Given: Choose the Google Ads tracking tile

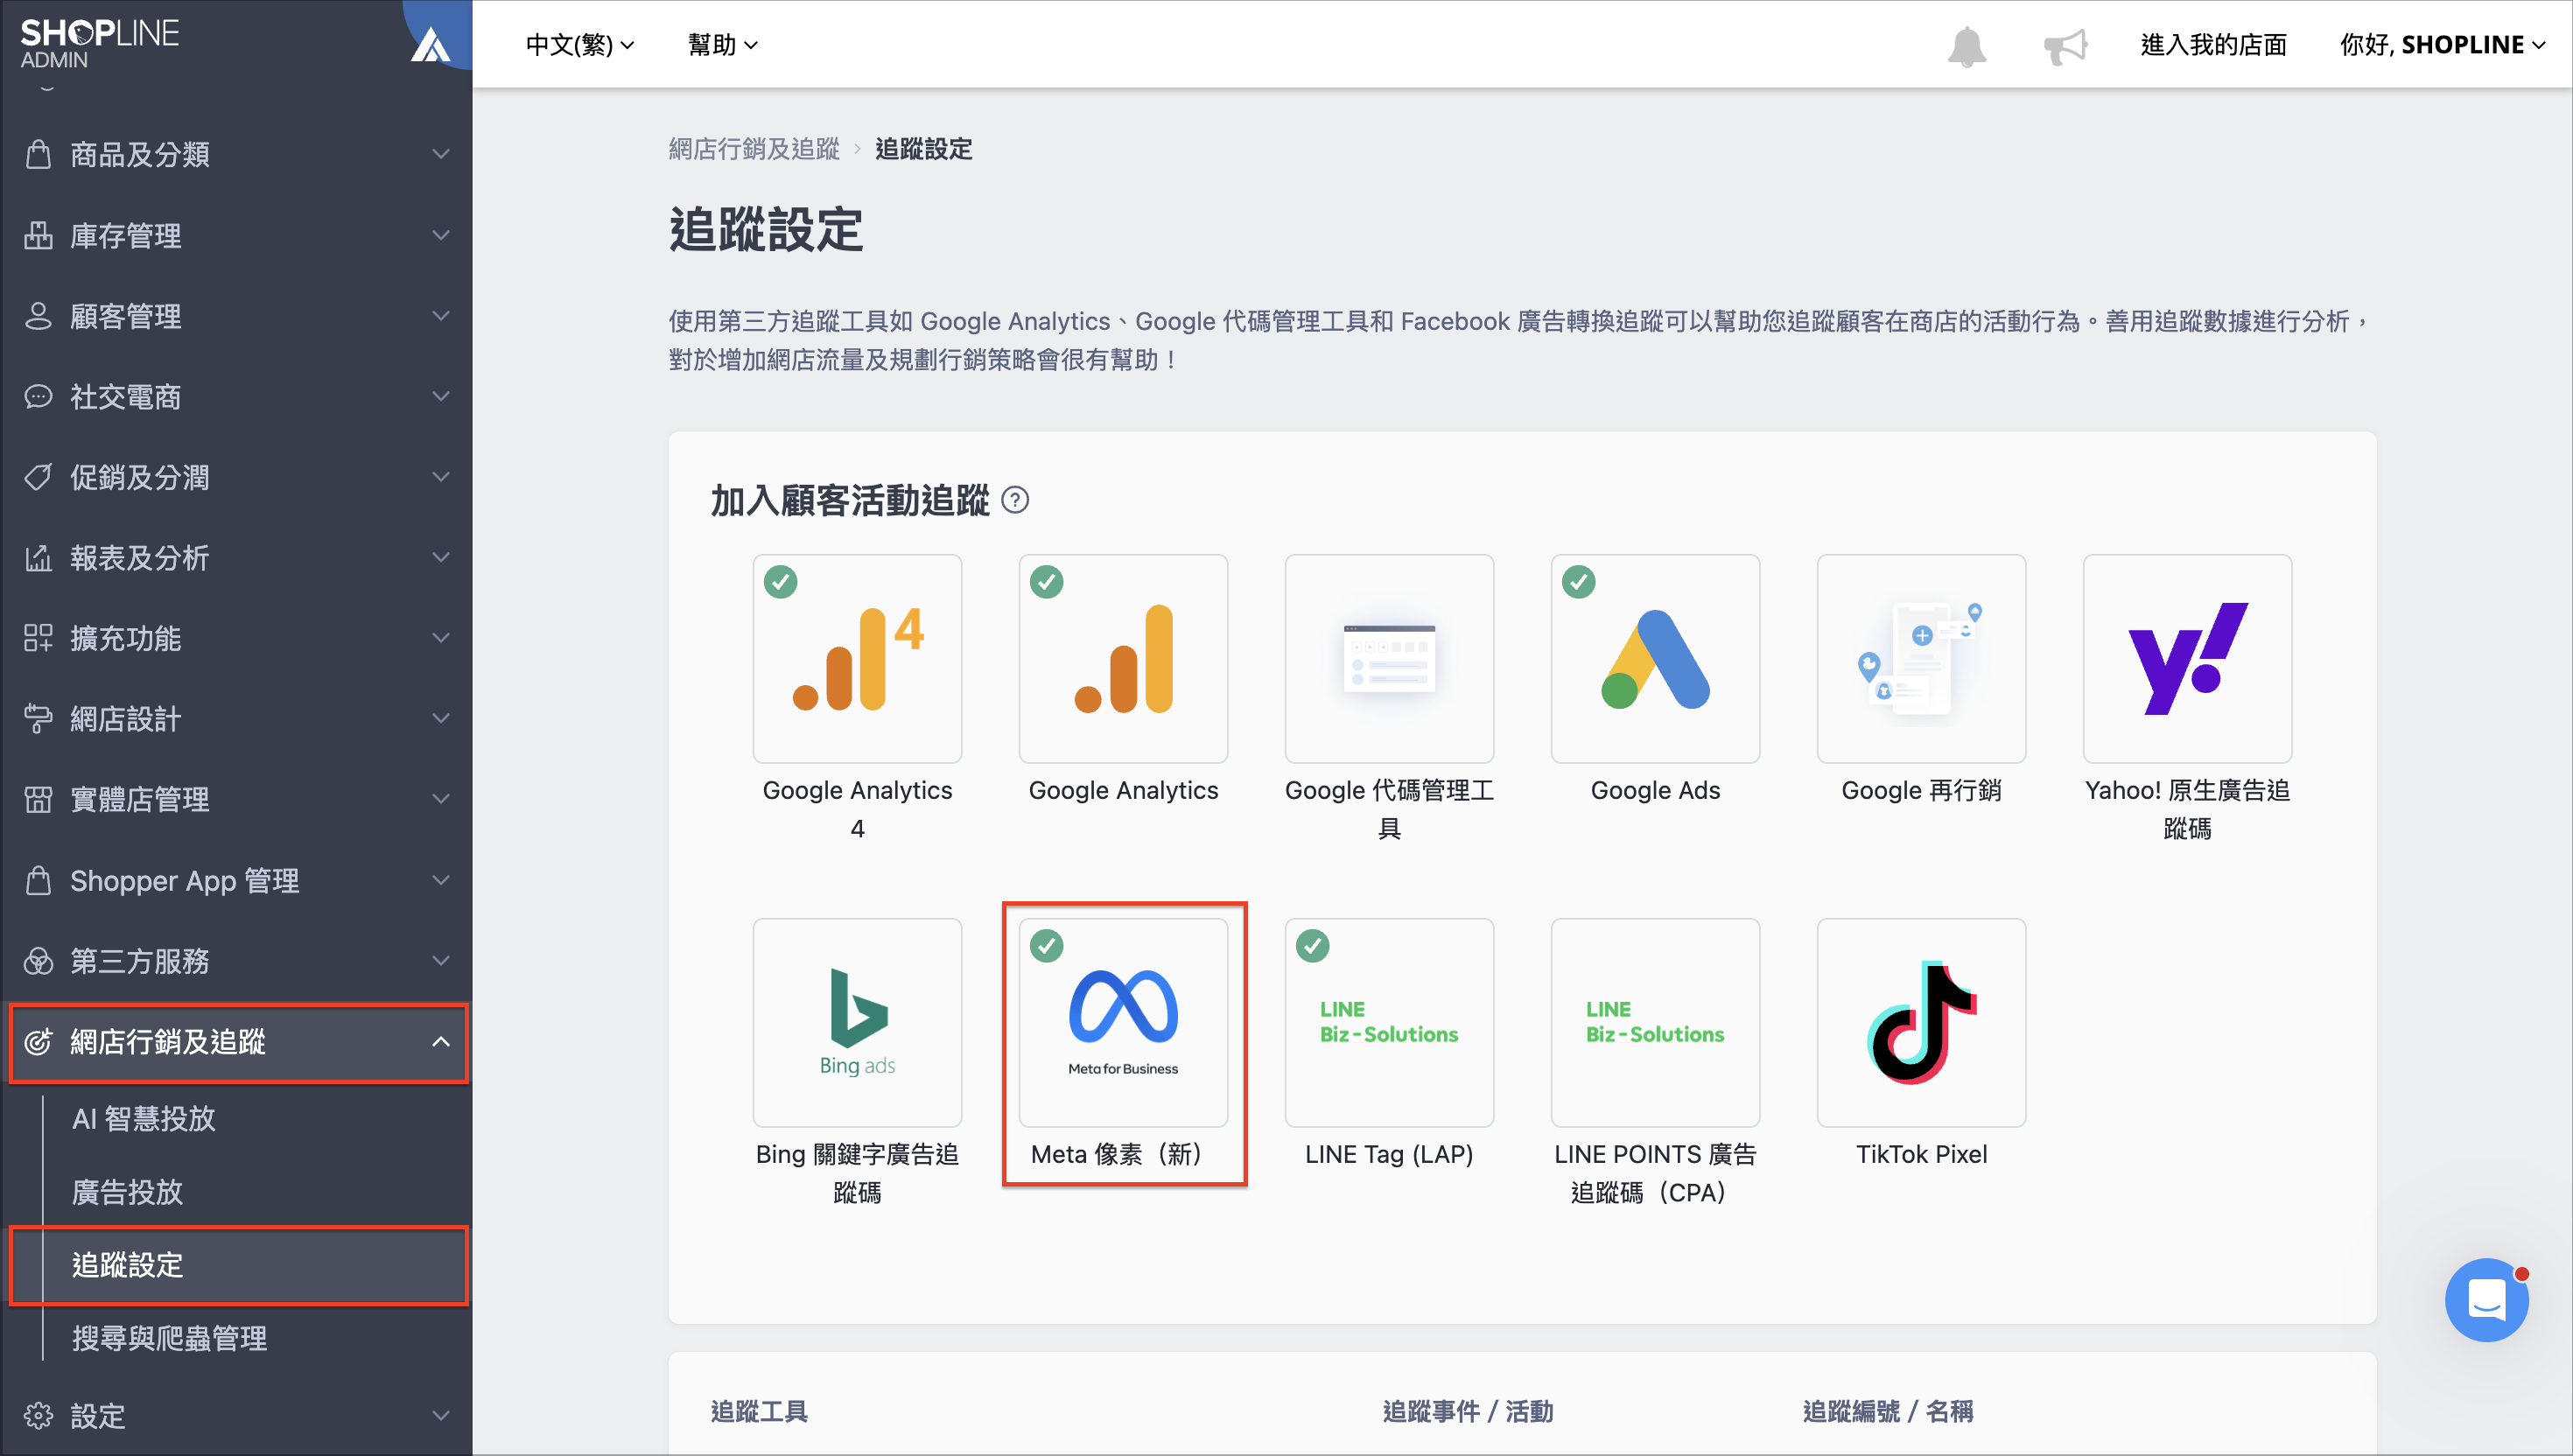Looking at the screenshot, I should coord(1655,659).
